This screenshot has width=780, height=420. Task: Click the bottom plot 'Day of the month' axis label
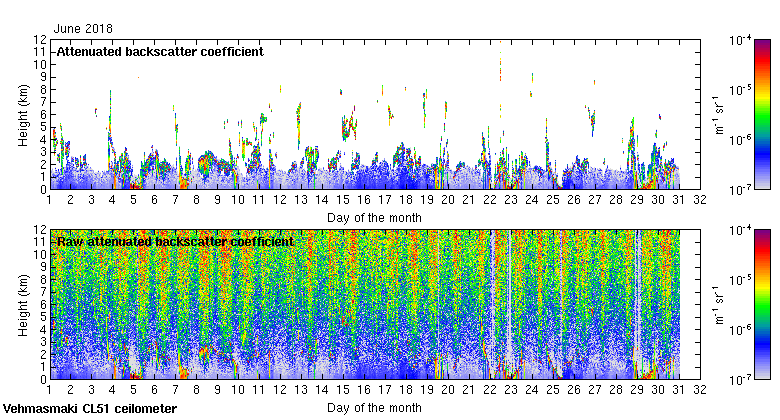(374, 408)
